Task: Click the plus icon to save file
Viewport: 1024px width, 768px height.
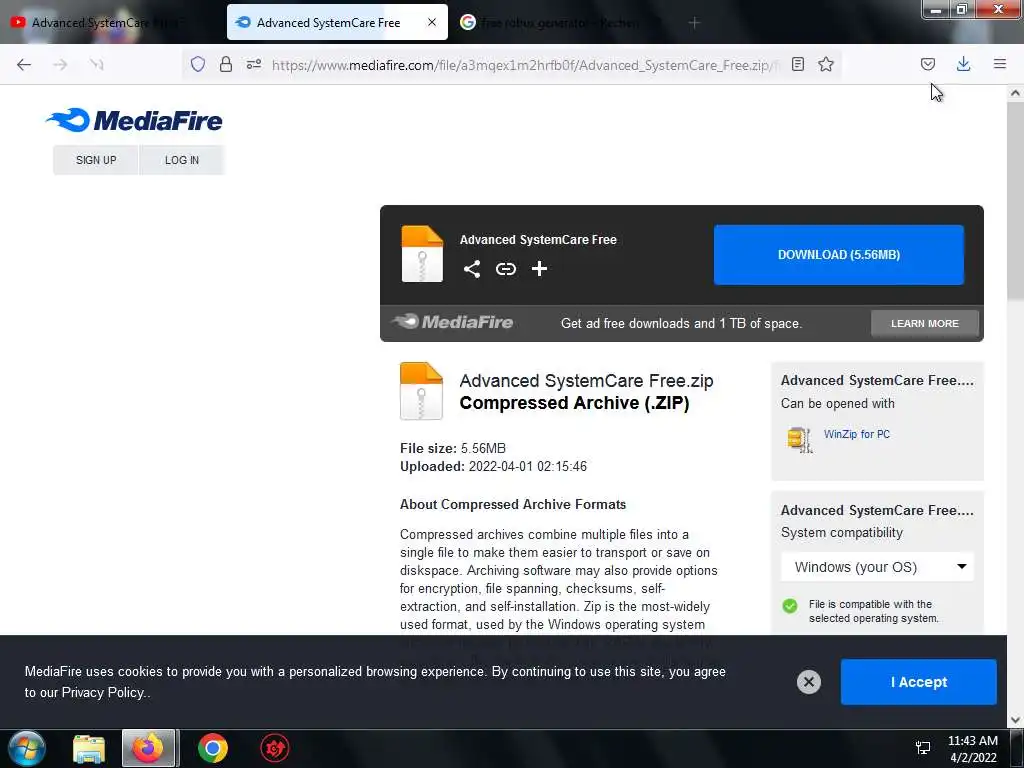Action: click(x=539, y=268)
